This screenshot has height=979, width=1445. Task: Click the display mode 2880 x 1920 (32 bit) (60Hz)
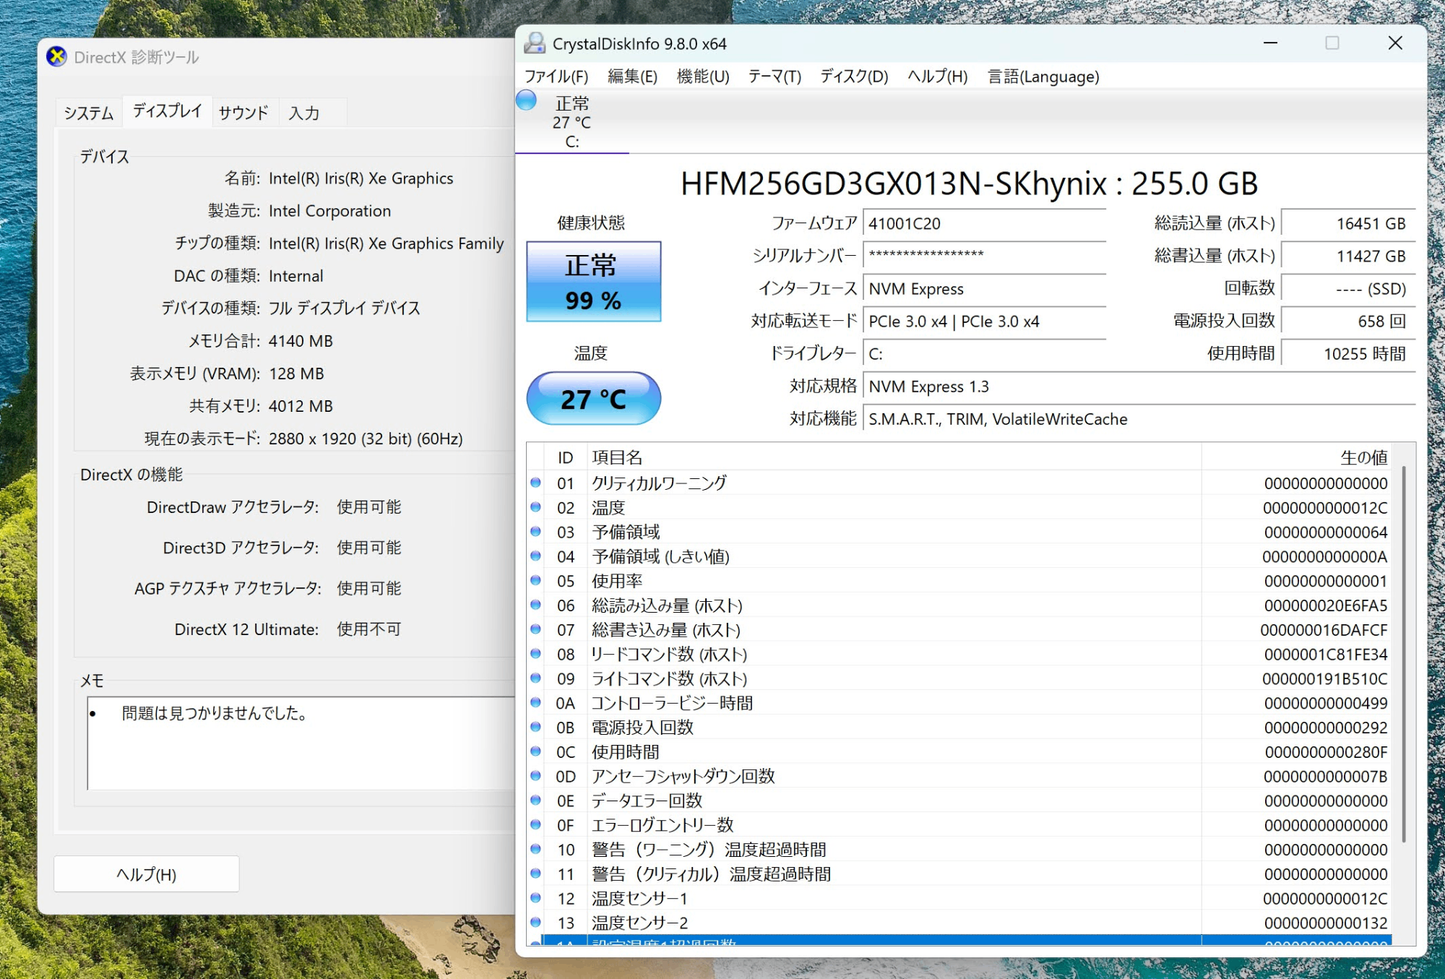point(365,438)
